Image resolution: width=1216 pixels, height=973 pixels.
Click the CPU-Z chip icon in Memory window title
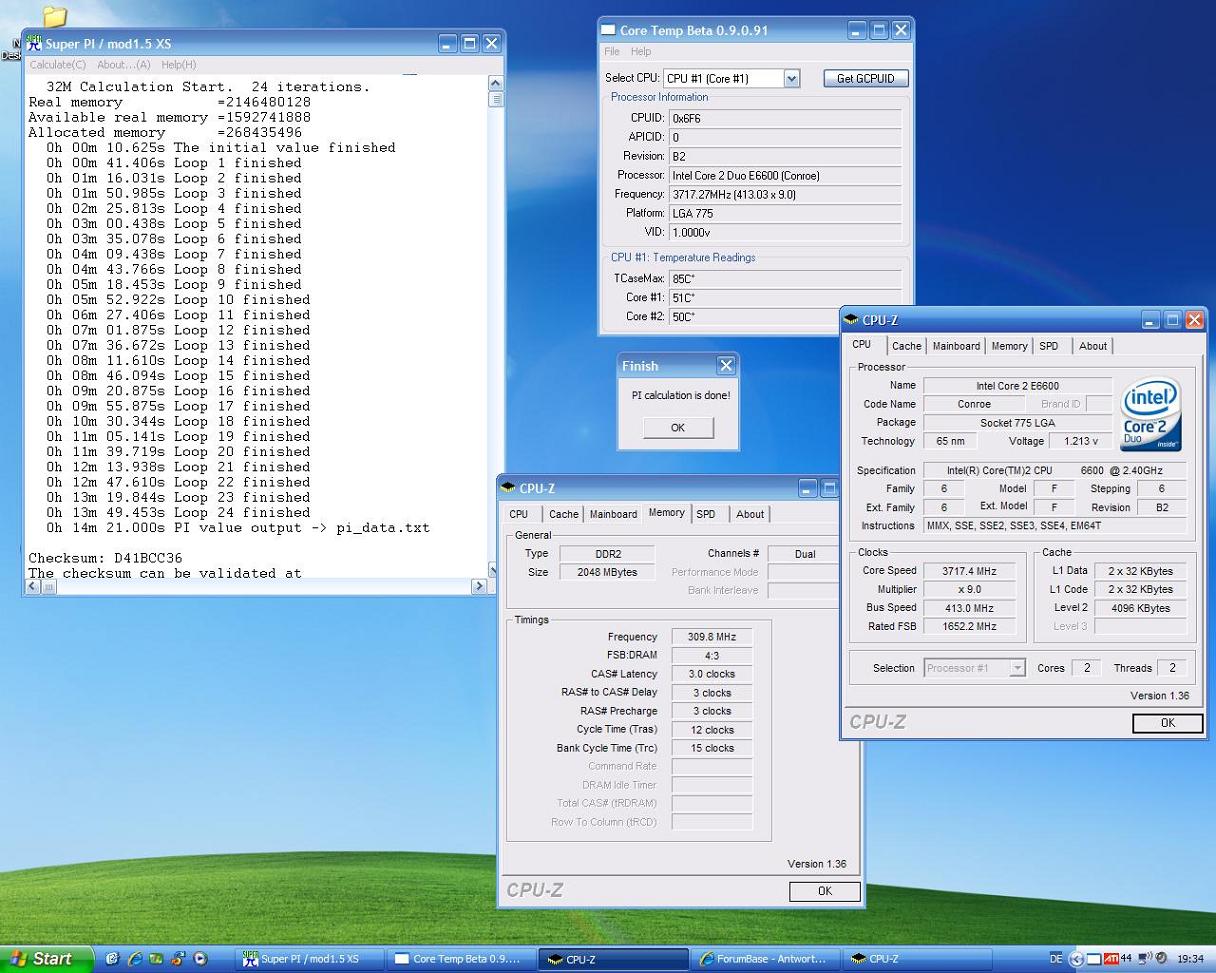[x=508, y=488]
